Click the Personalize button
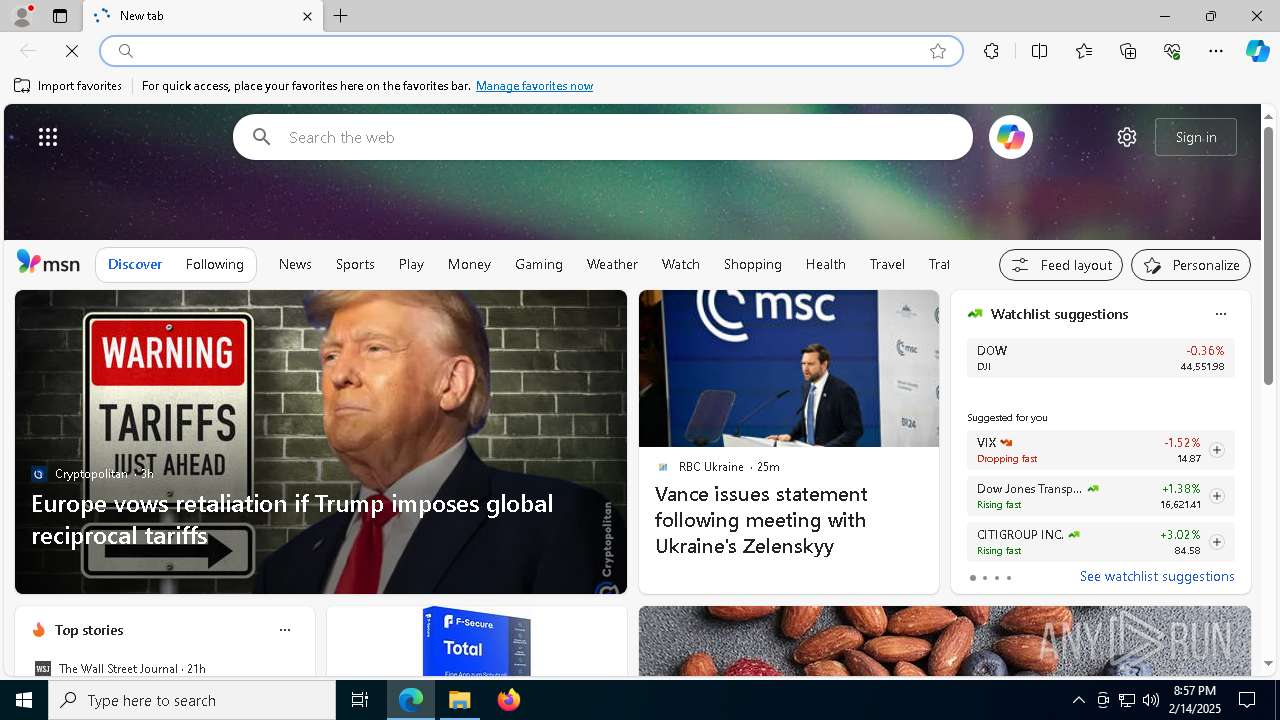 [1191, 265]
